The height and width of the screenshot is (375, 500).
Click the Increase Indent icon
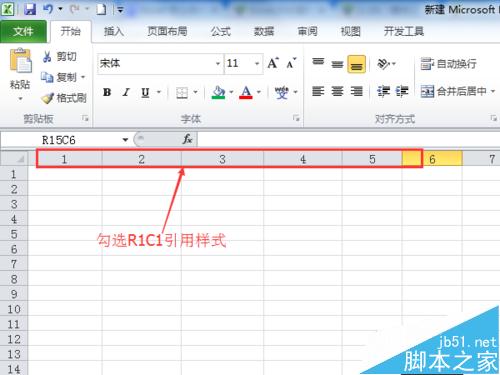click(402, 91)
